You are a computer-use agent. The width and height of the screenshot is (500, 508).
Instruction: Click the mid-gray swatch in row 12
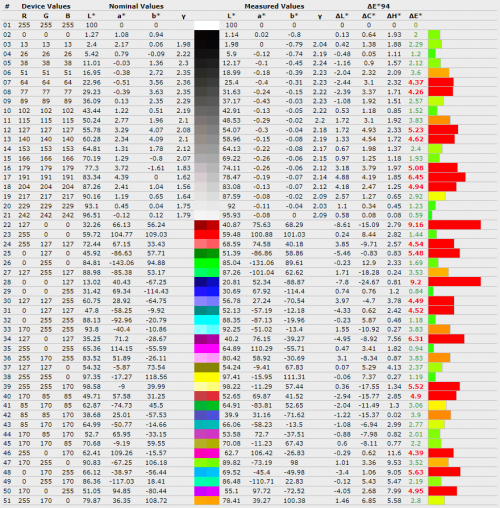pyautogui.click(x=207, y=130)
